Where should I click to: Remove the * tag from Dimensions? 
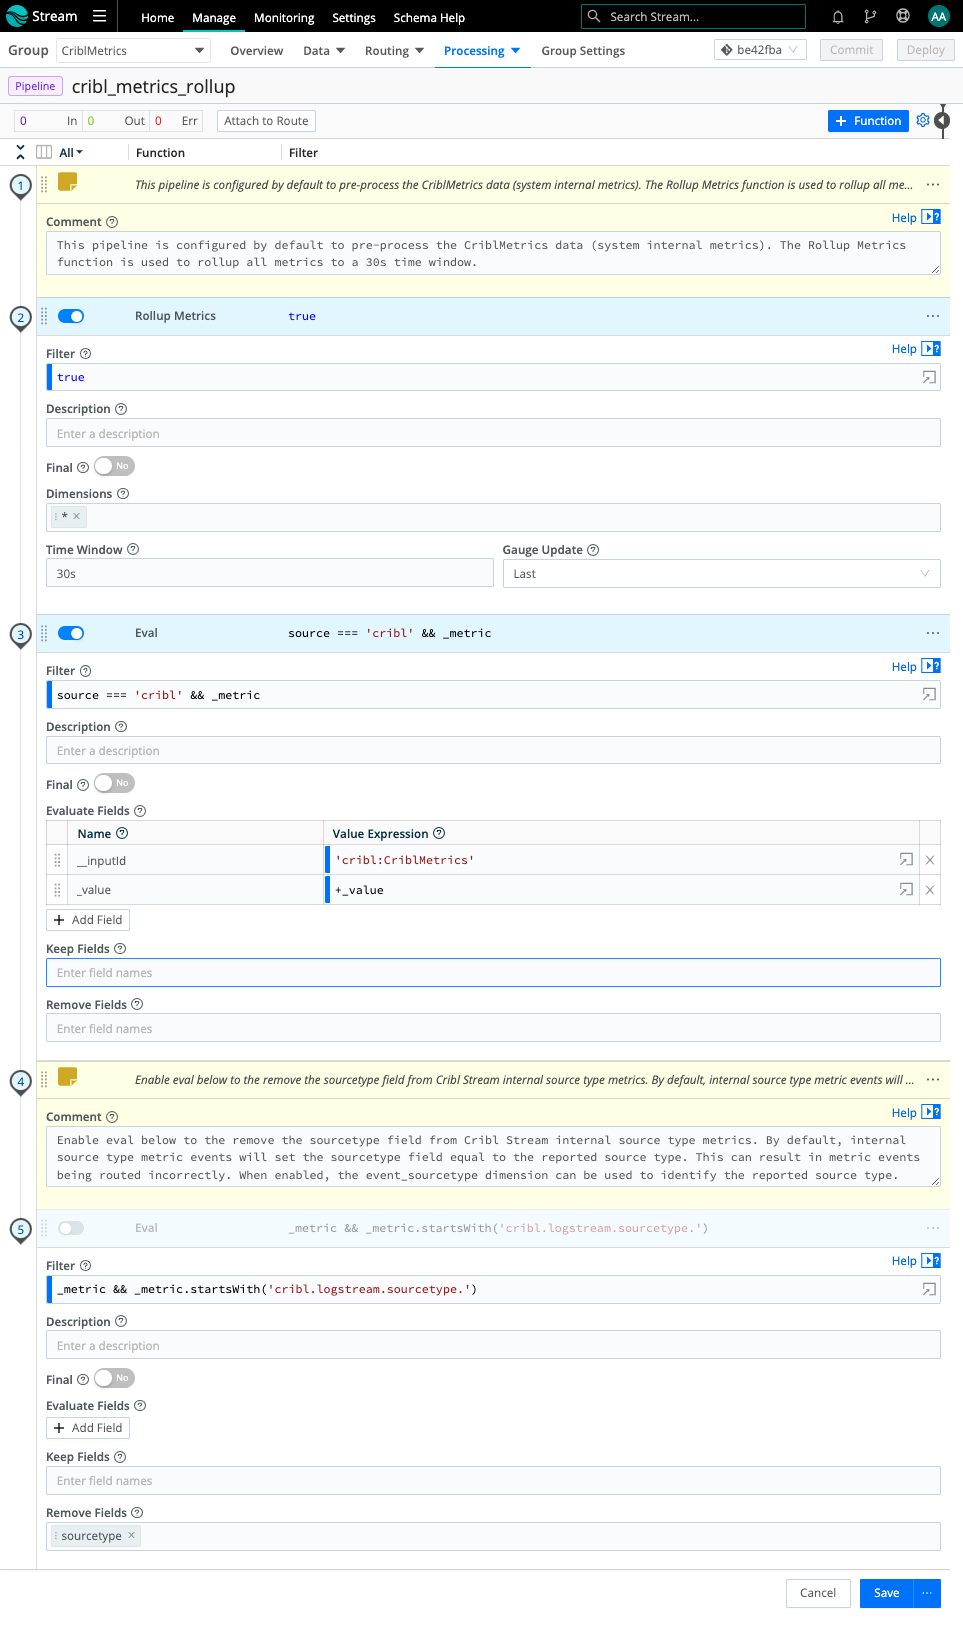(x=76, y=516)
